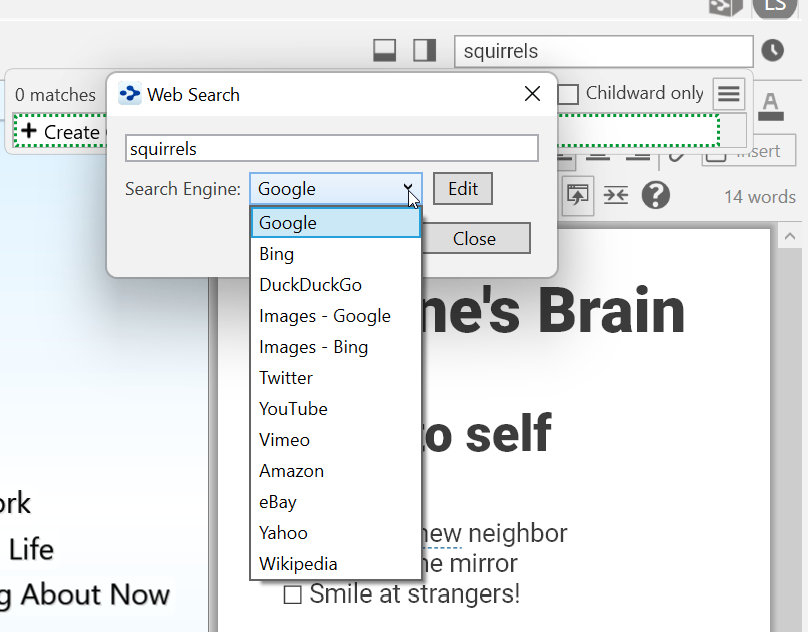
Task: Select Images - Bing option
Action: coord(313,347)
